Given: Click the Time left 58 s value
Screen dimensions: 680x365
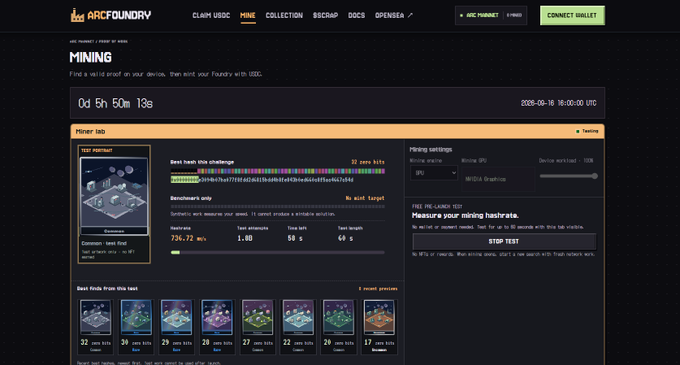Looking at the screenshot, I should 295,238.
